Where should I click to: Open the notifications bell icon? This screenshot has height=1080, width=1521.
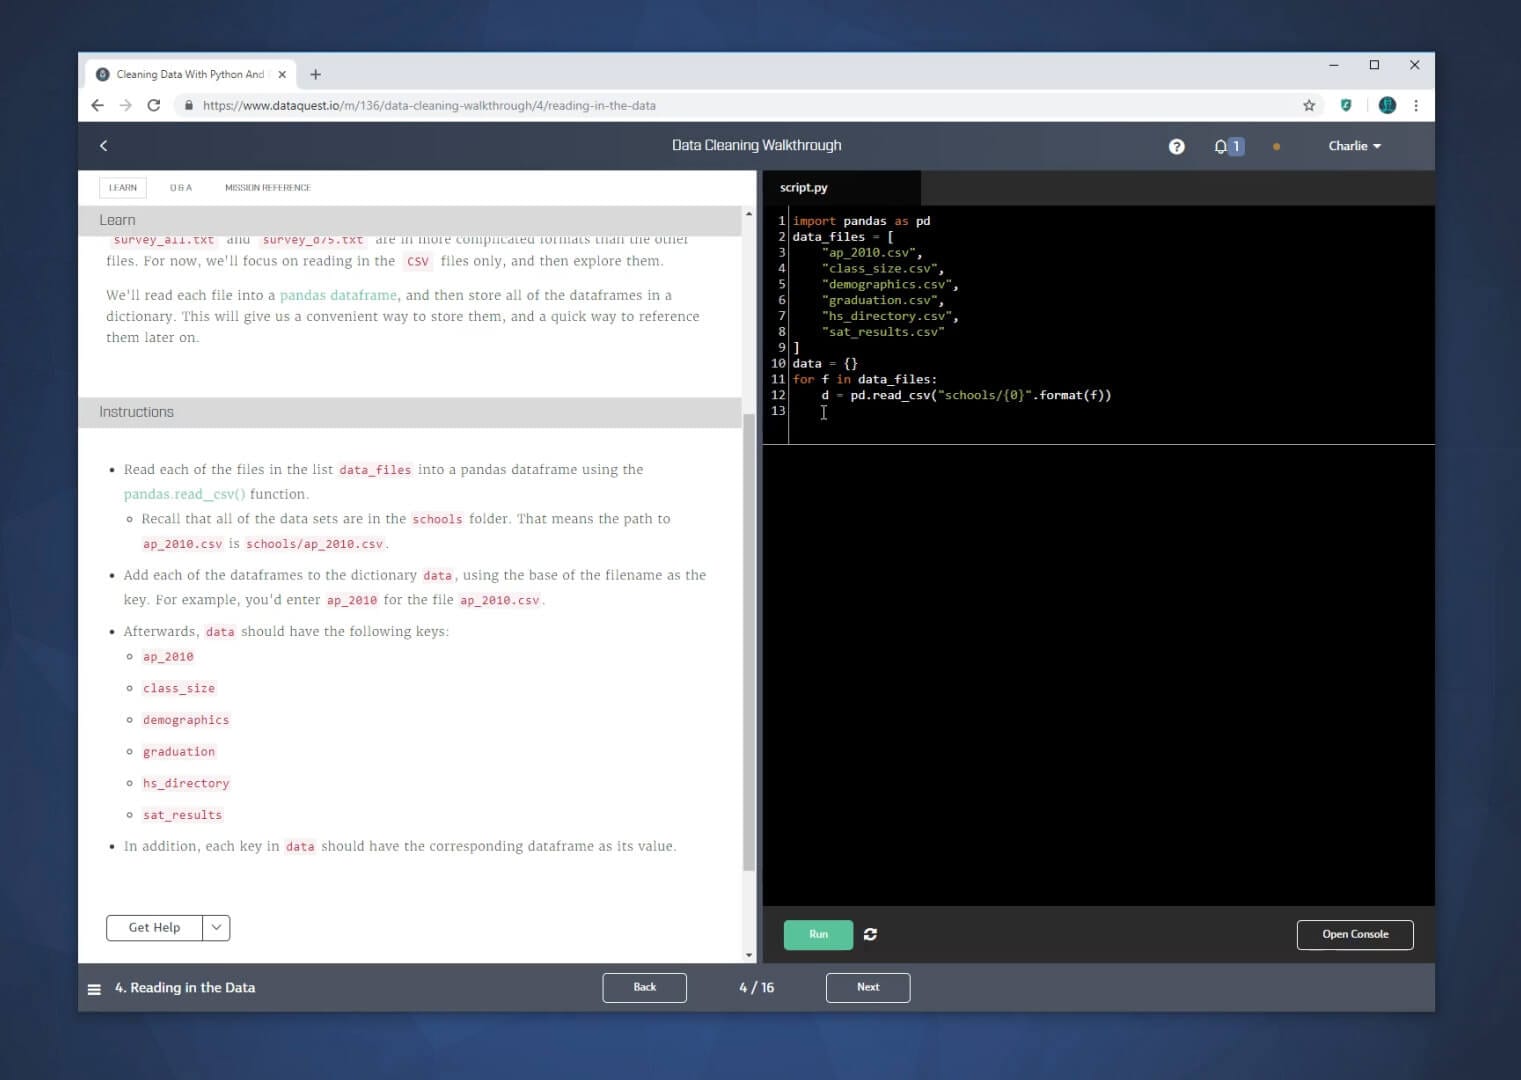coord(1220,147)
